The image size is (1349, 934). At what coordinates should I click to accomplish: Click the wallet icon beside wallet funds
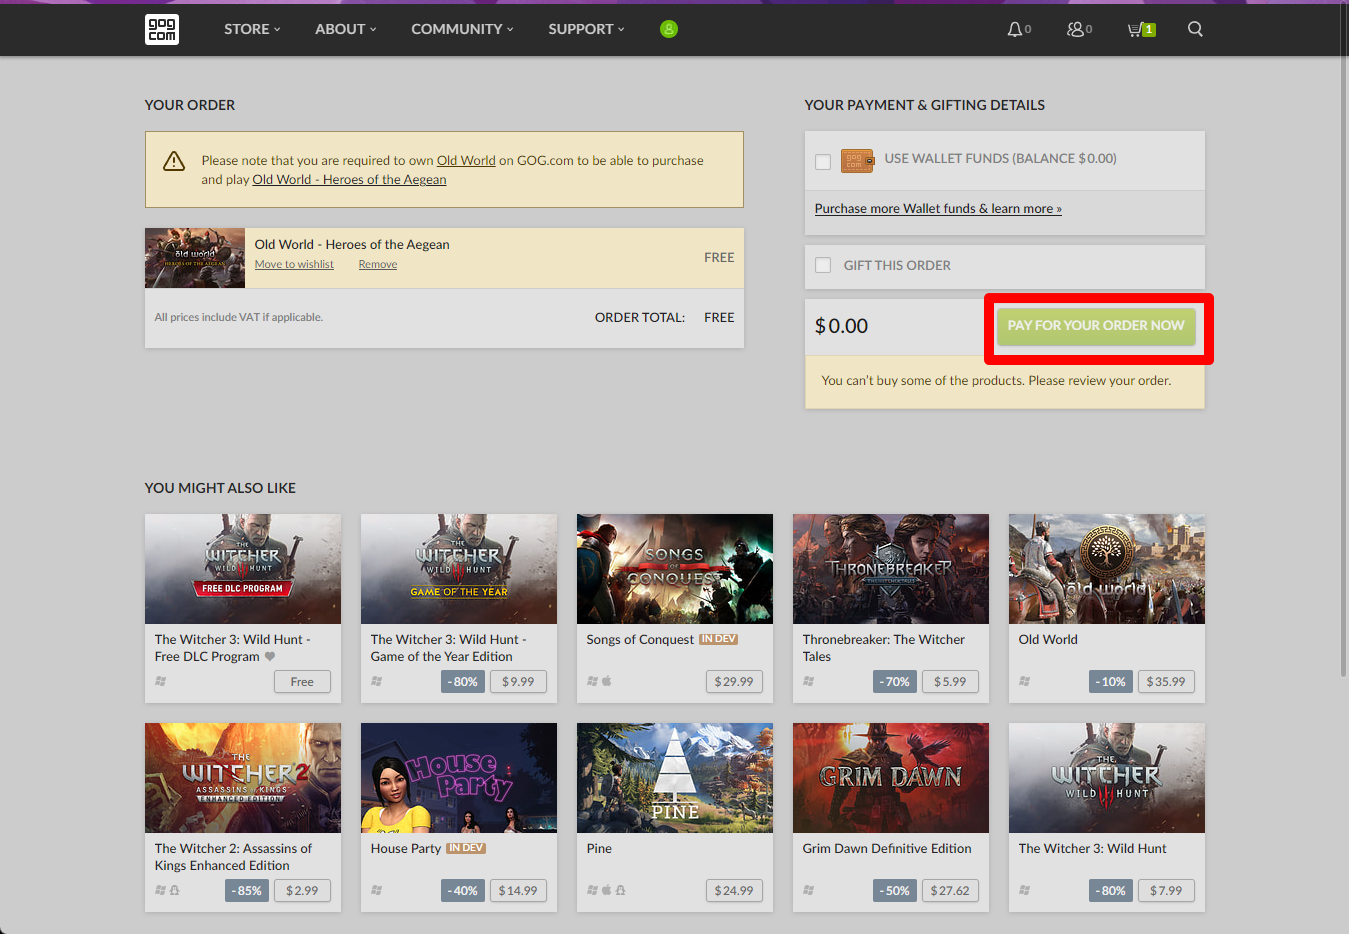click(857, 161)
